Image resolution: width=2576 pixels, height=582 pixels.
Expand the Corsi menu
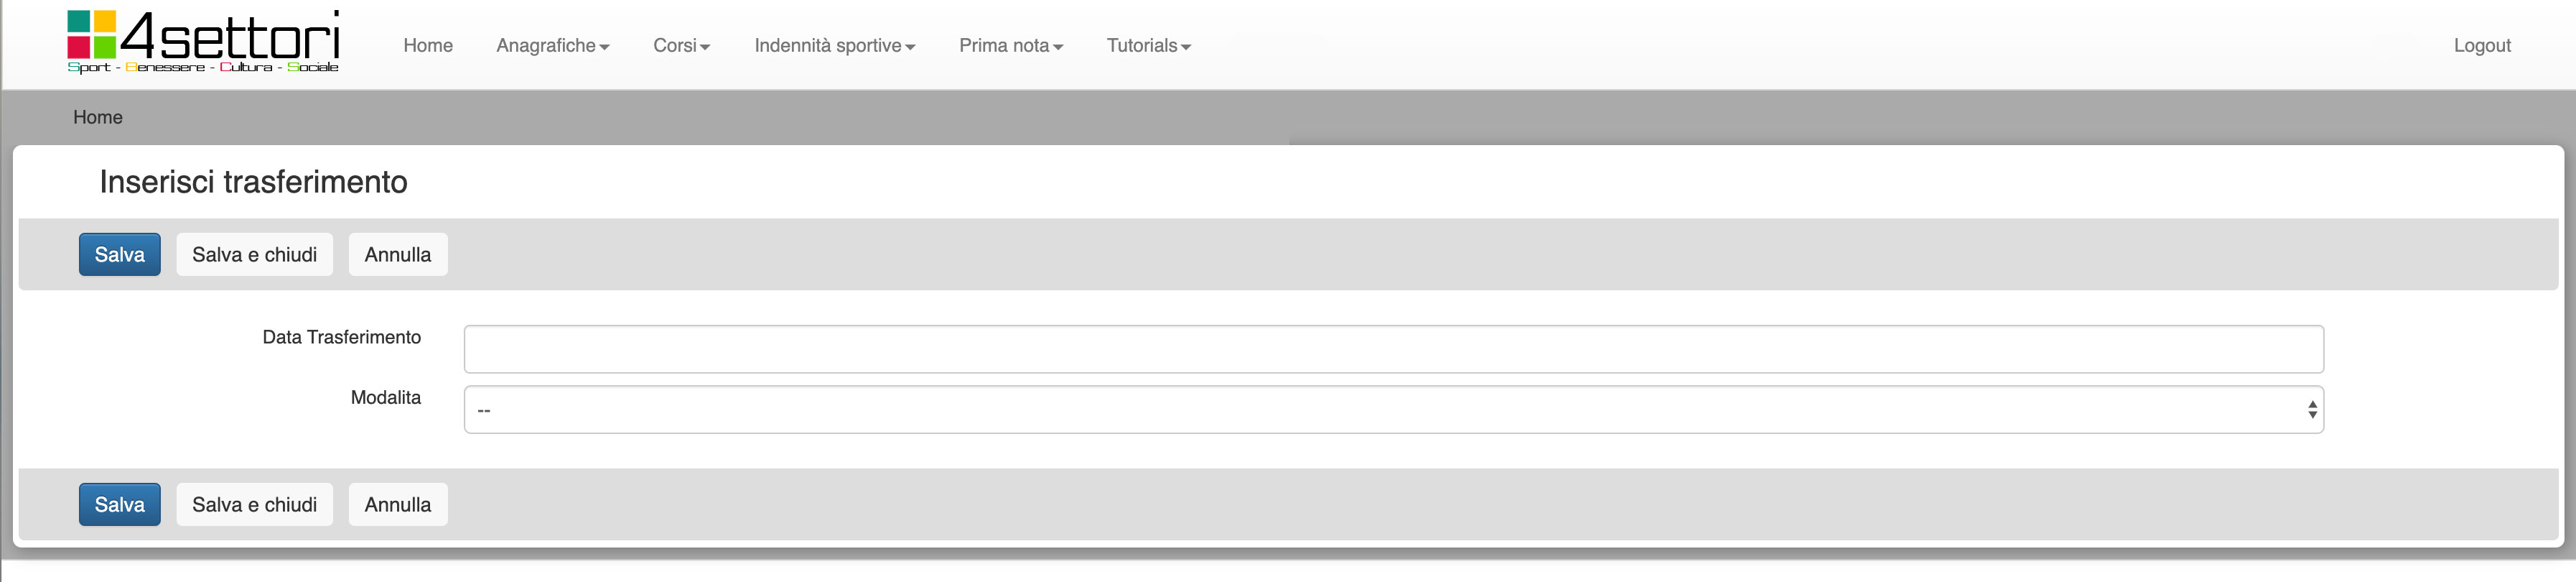tap(681, 46)
